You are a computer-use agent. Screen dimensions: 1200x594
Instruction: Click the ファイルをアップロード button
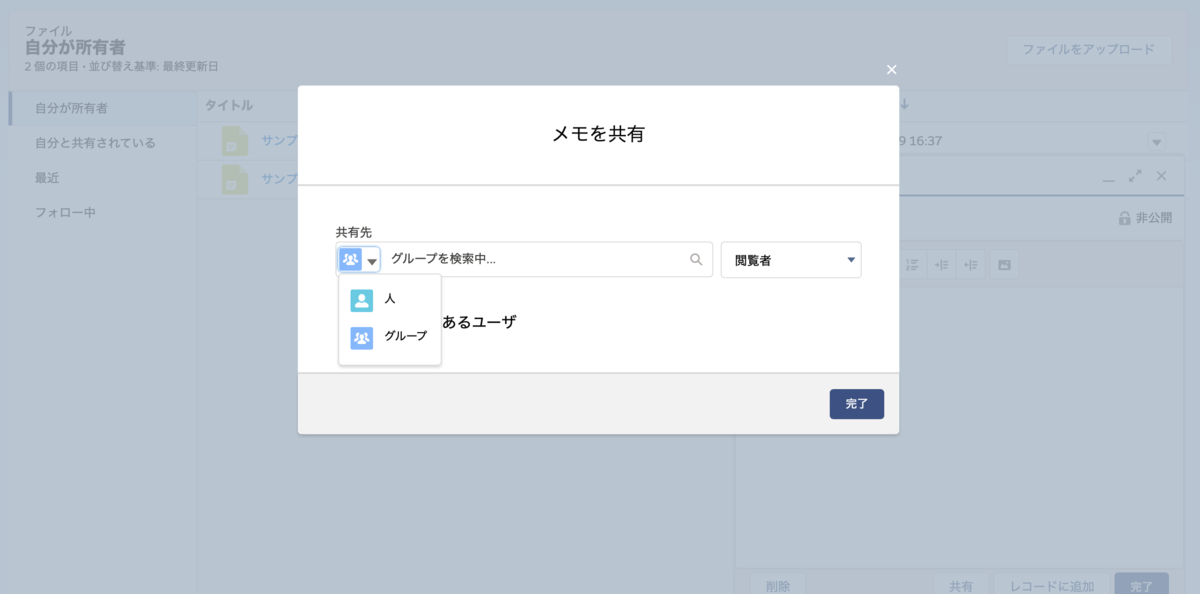point(1090,49)
